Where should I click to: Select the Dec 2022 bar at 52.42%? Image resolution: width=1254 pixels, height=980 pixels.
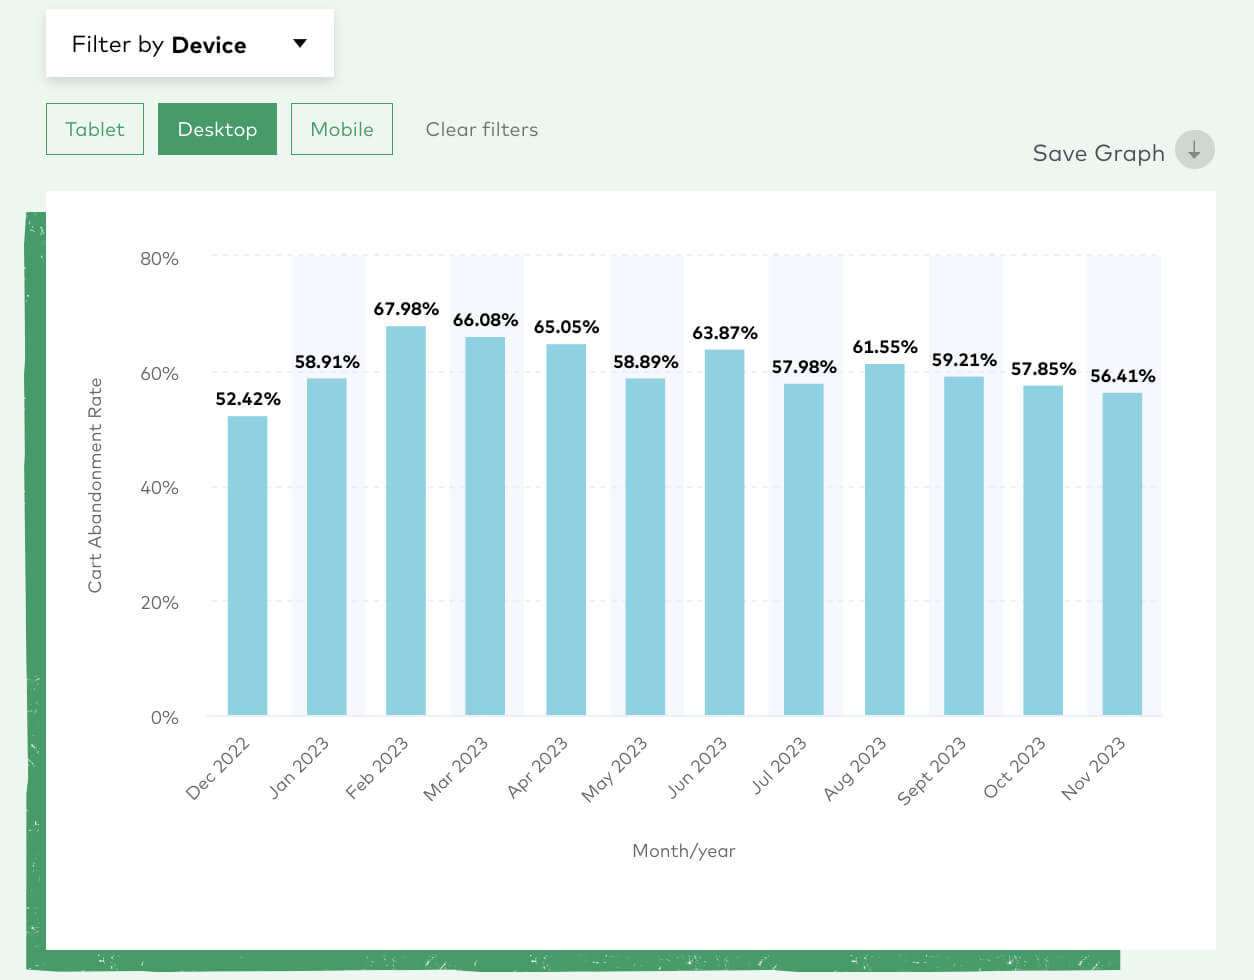pyautogui.click(x=247, y=565)
